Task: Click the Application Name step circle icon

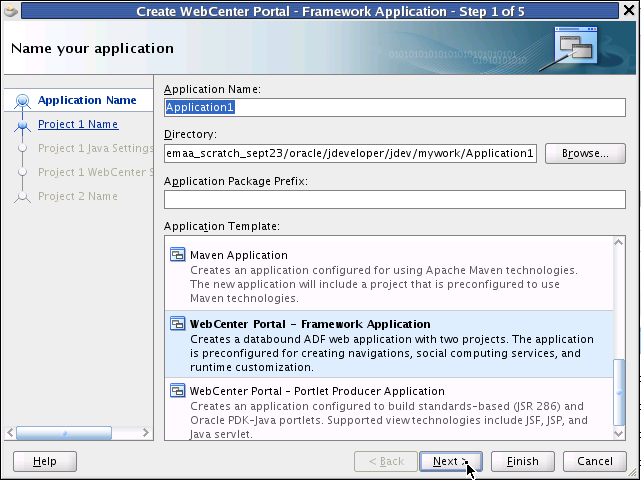Action: (22, 101)
